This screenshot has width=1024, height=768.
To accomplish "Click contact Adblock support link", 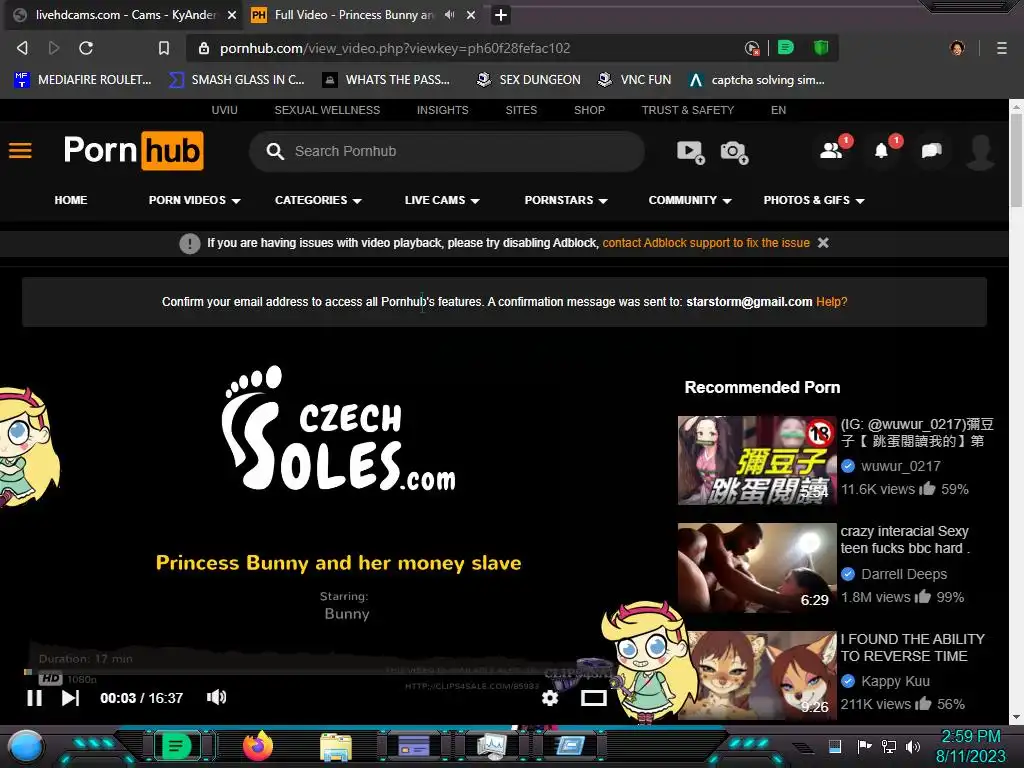I will (706, 243).
